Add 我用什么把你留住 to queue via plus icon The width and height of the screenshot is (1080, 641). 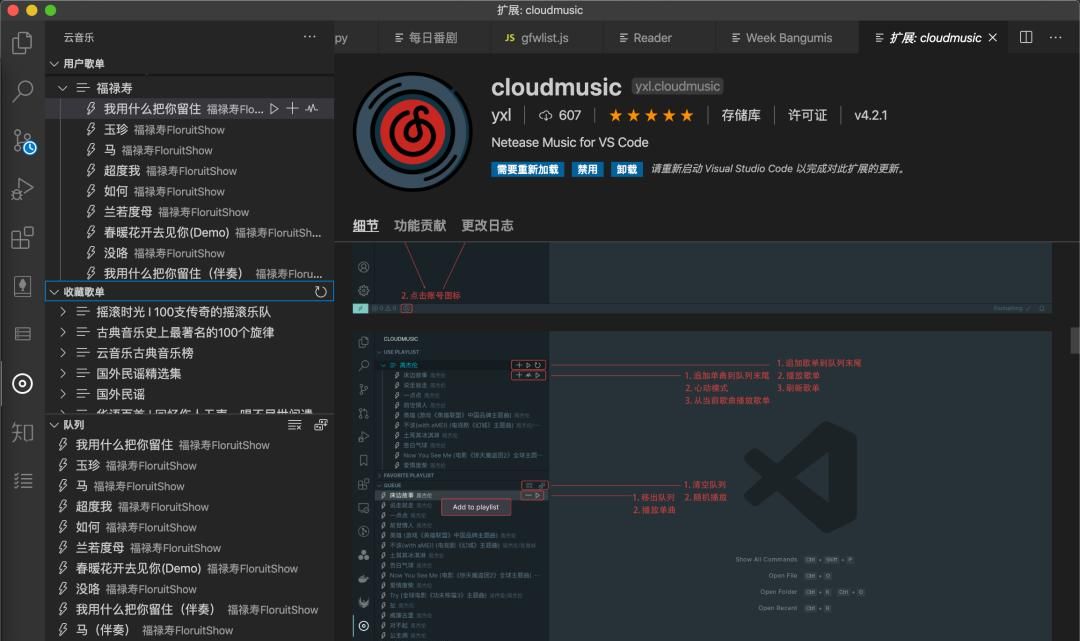coord(292,108)
